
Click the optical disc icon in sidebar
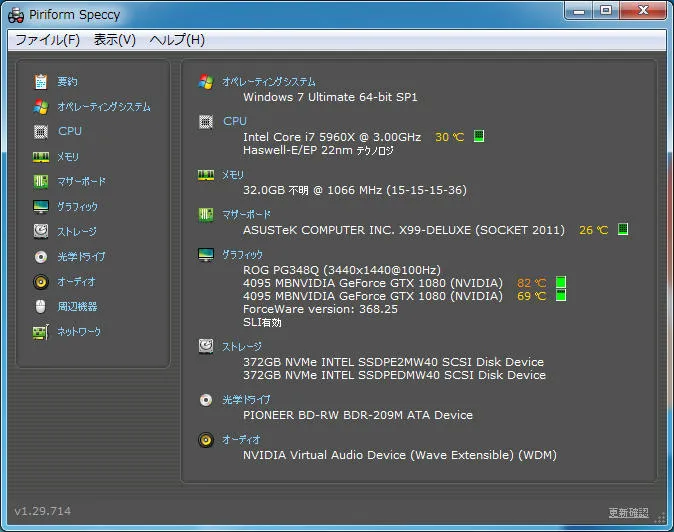tap(41, 257)
